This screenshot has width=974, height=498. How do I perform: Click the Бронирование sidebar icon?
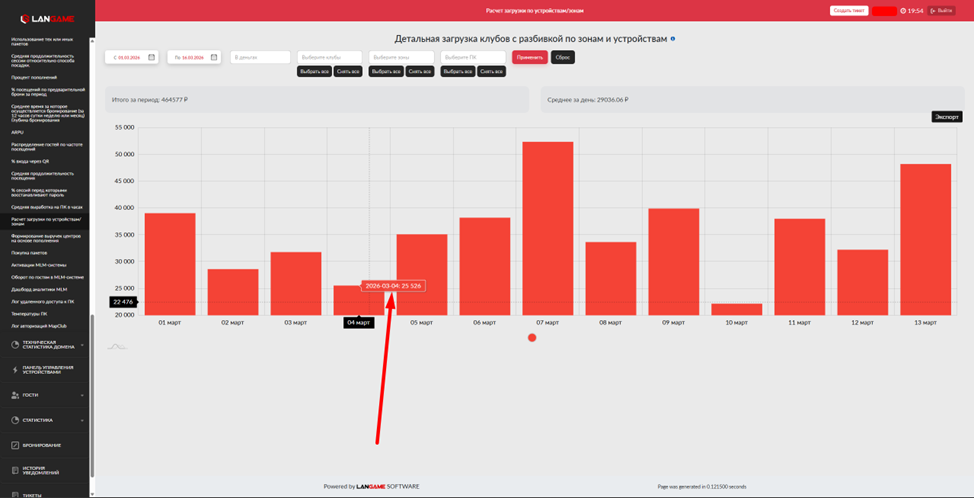[15, 445]
